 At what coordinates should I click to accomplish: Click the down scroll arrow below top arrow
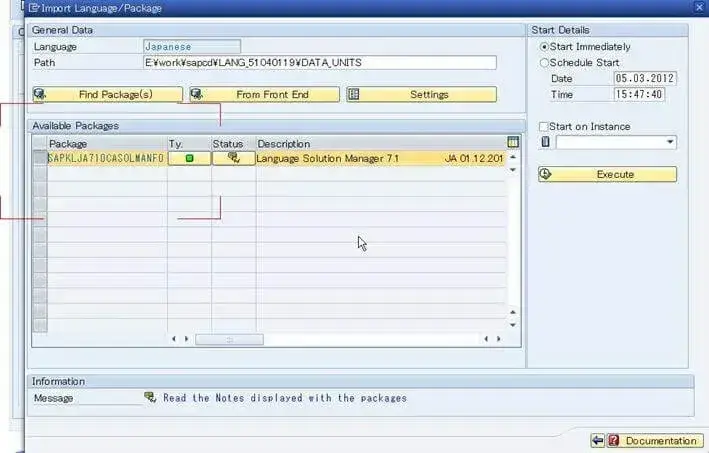click(513, 170)
